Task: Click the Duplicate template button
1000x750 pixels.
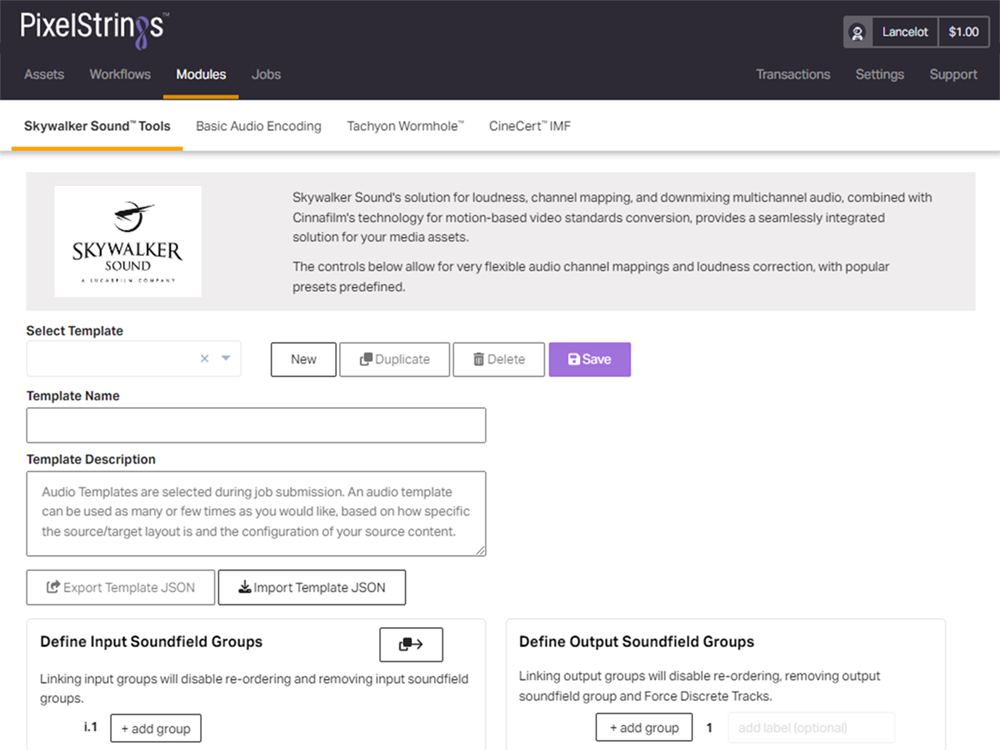Action: [x=394, y=360]
